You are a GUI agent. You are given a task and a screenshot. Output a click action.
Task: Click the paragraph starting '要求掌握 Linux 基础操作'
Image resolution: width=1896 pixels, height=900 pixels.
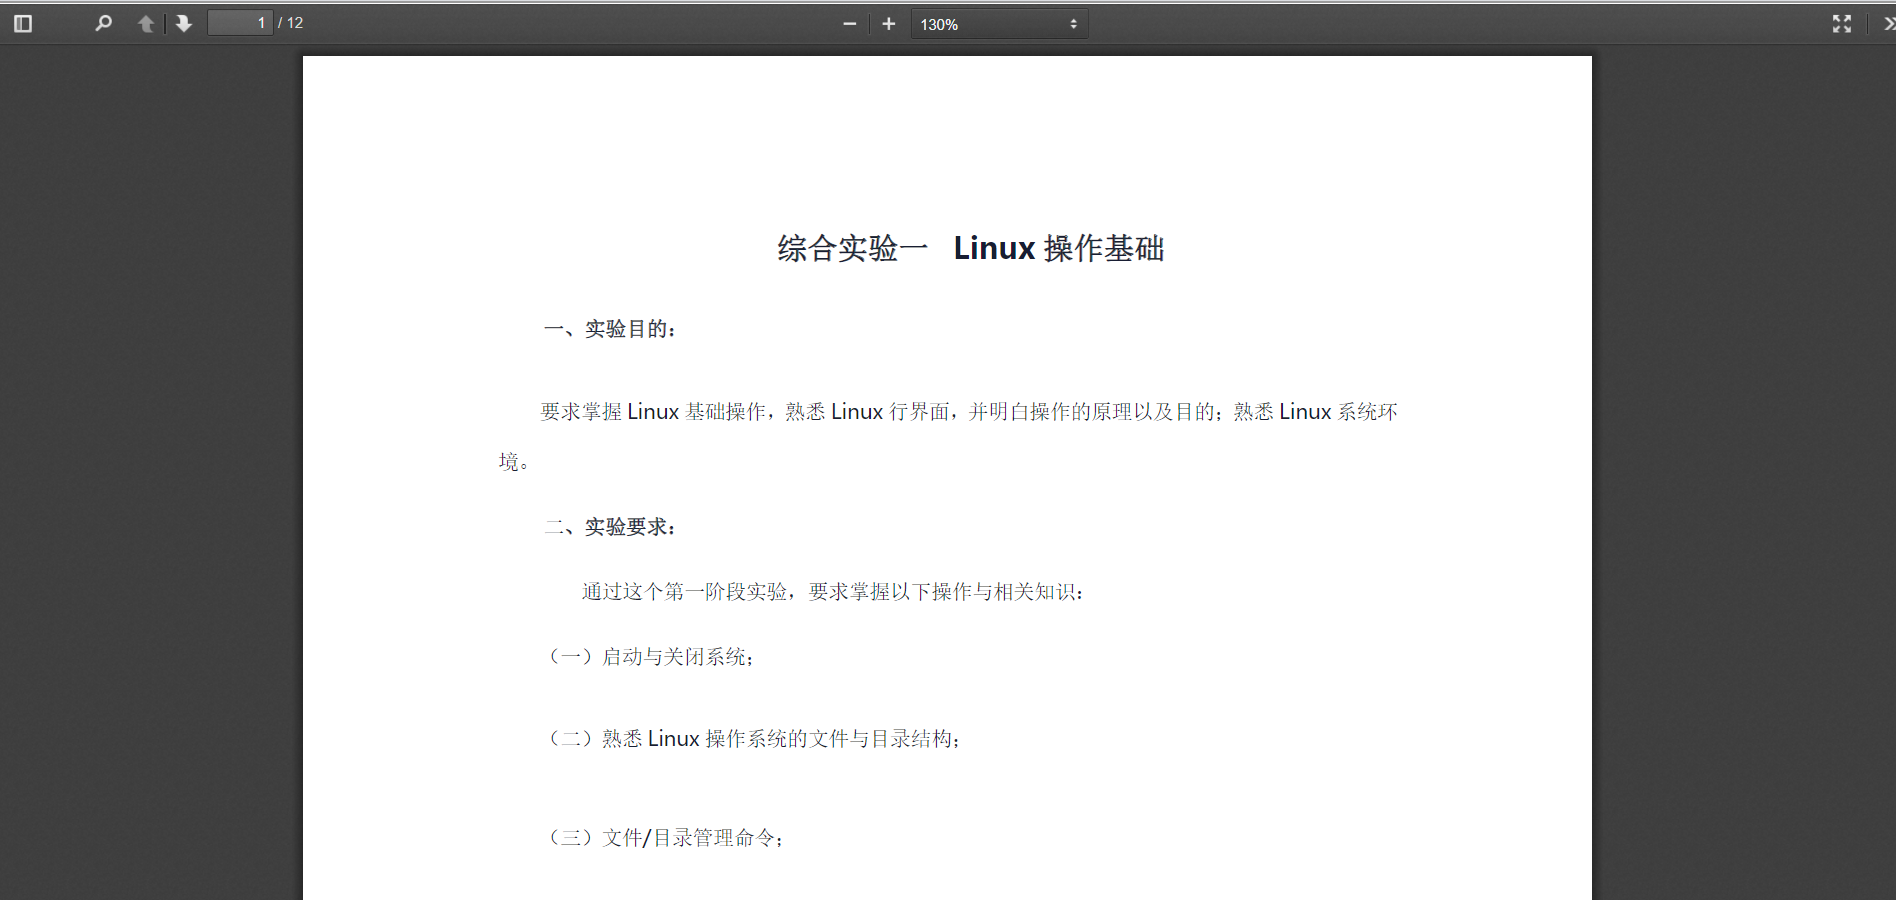948,437
